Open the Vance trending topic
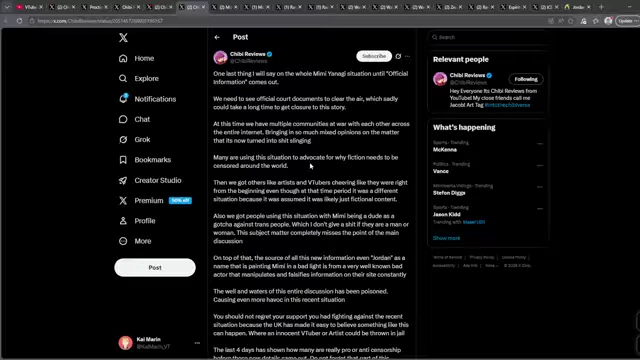The height and width of the screenshot is (360, 640). (x=441, y=171)
